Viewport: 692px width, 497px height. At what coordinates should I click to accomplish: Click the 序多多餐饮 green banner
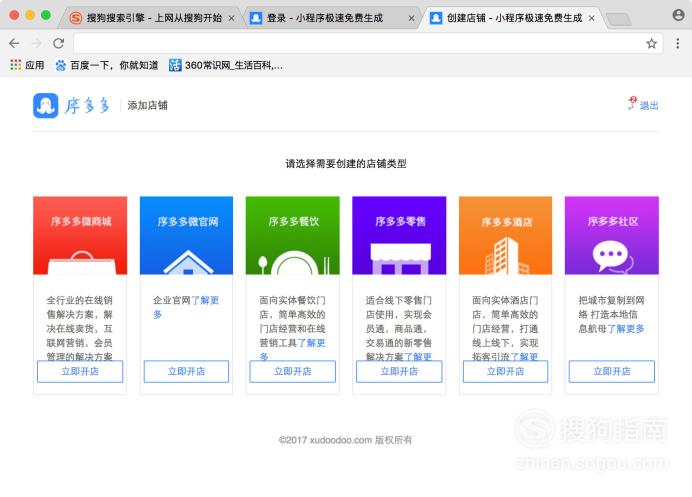293,235
